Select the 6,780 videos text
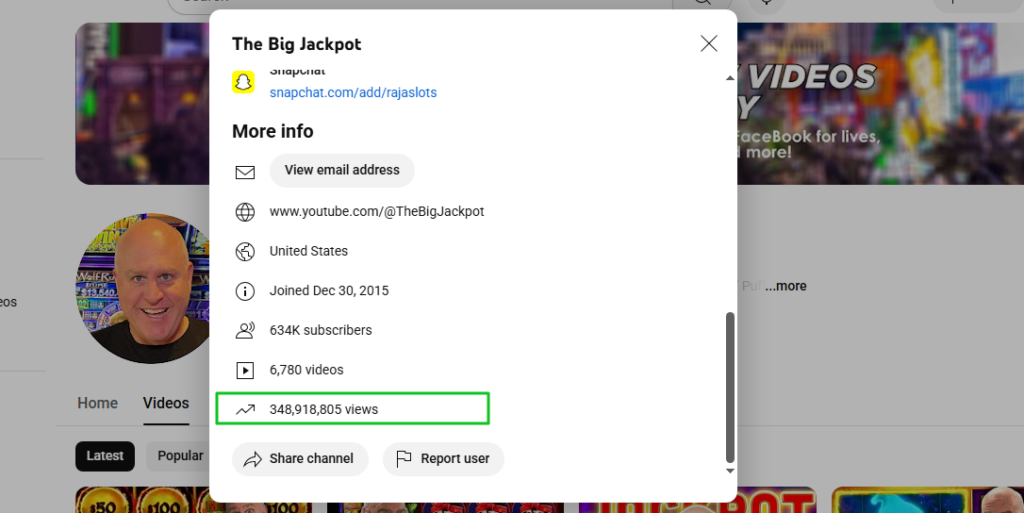The image size is (1024, 513). click(306, 370)
